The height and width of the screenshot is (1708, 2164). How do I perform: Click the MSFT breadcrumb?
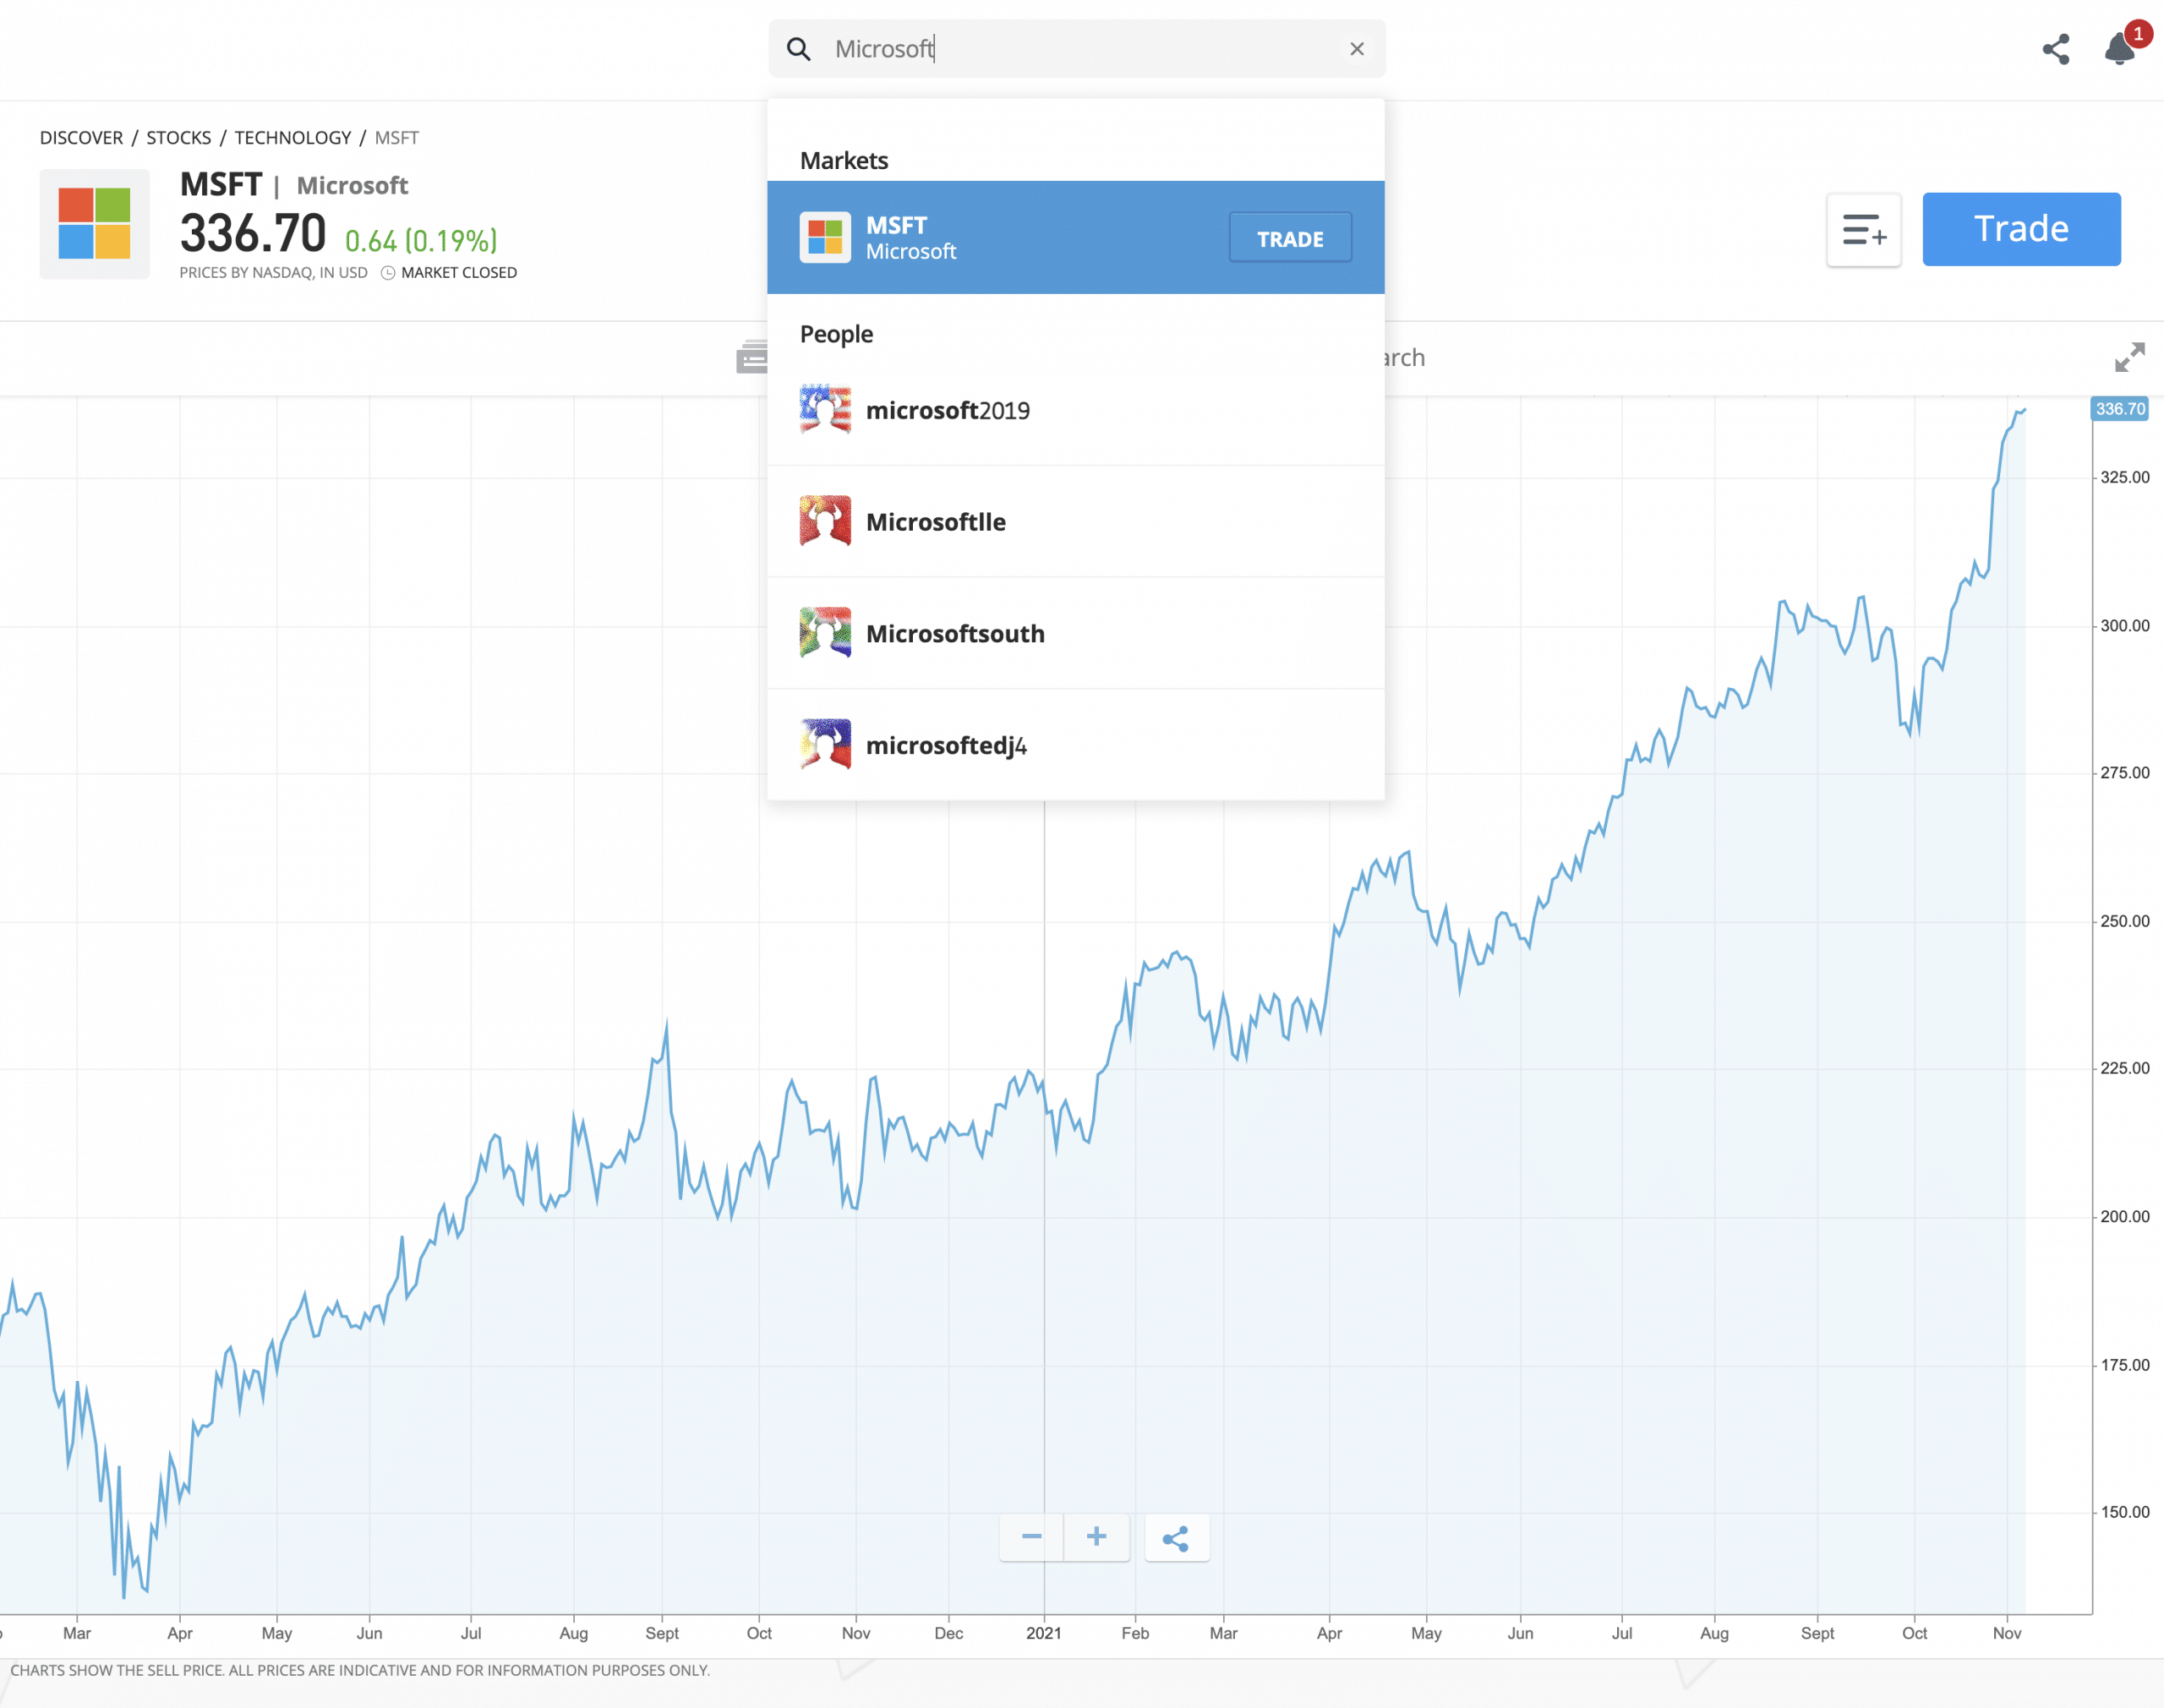click(x=397, y=138)
